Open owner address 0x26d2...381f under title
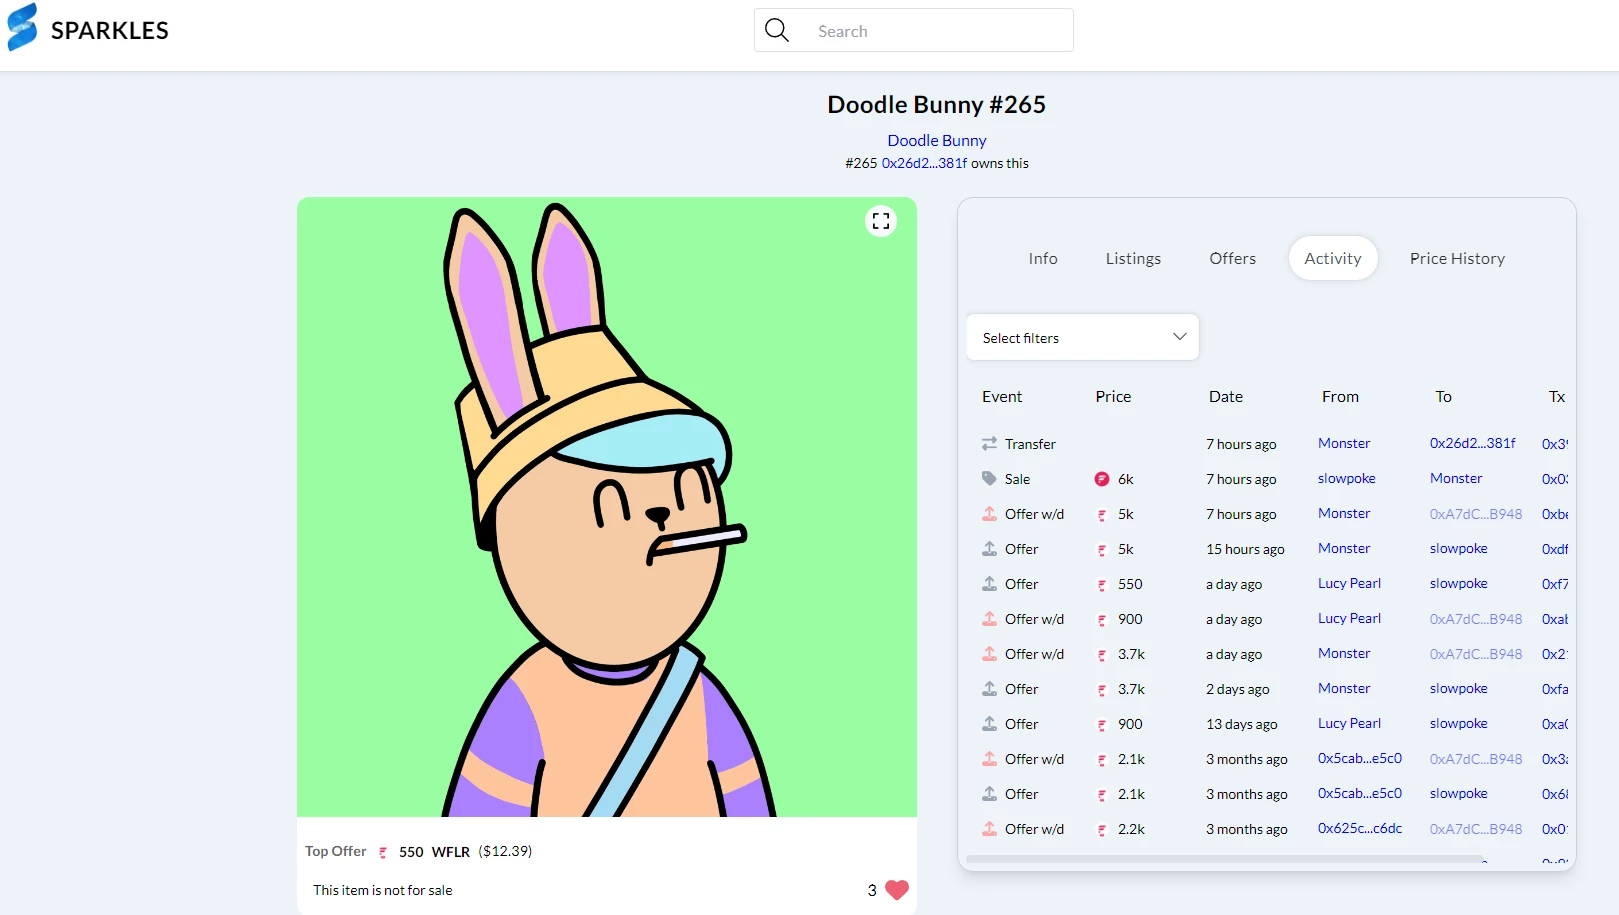This screenshot has height=915, width=1619. tap(924, 163)
